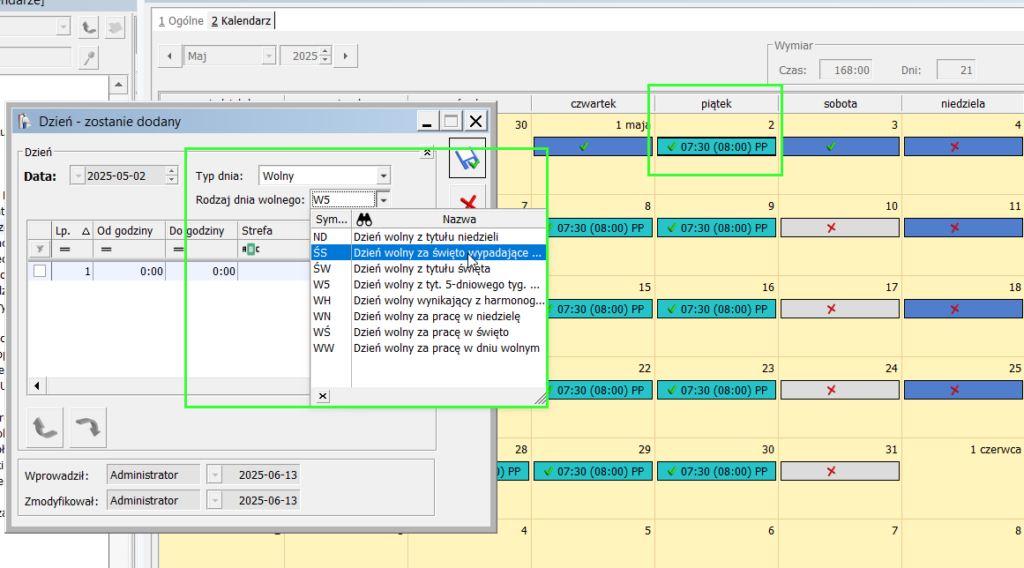Click the Od godziny column header

[129, 230]
